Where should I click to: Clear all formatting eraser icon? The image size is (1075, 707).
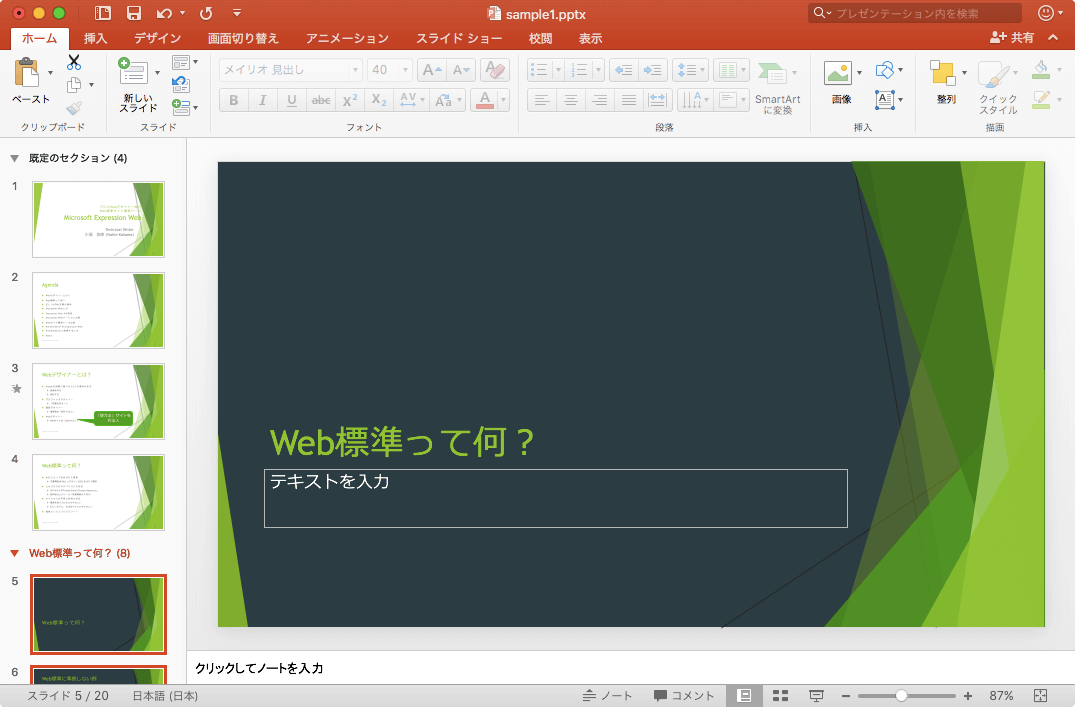(x=494, y=70)
